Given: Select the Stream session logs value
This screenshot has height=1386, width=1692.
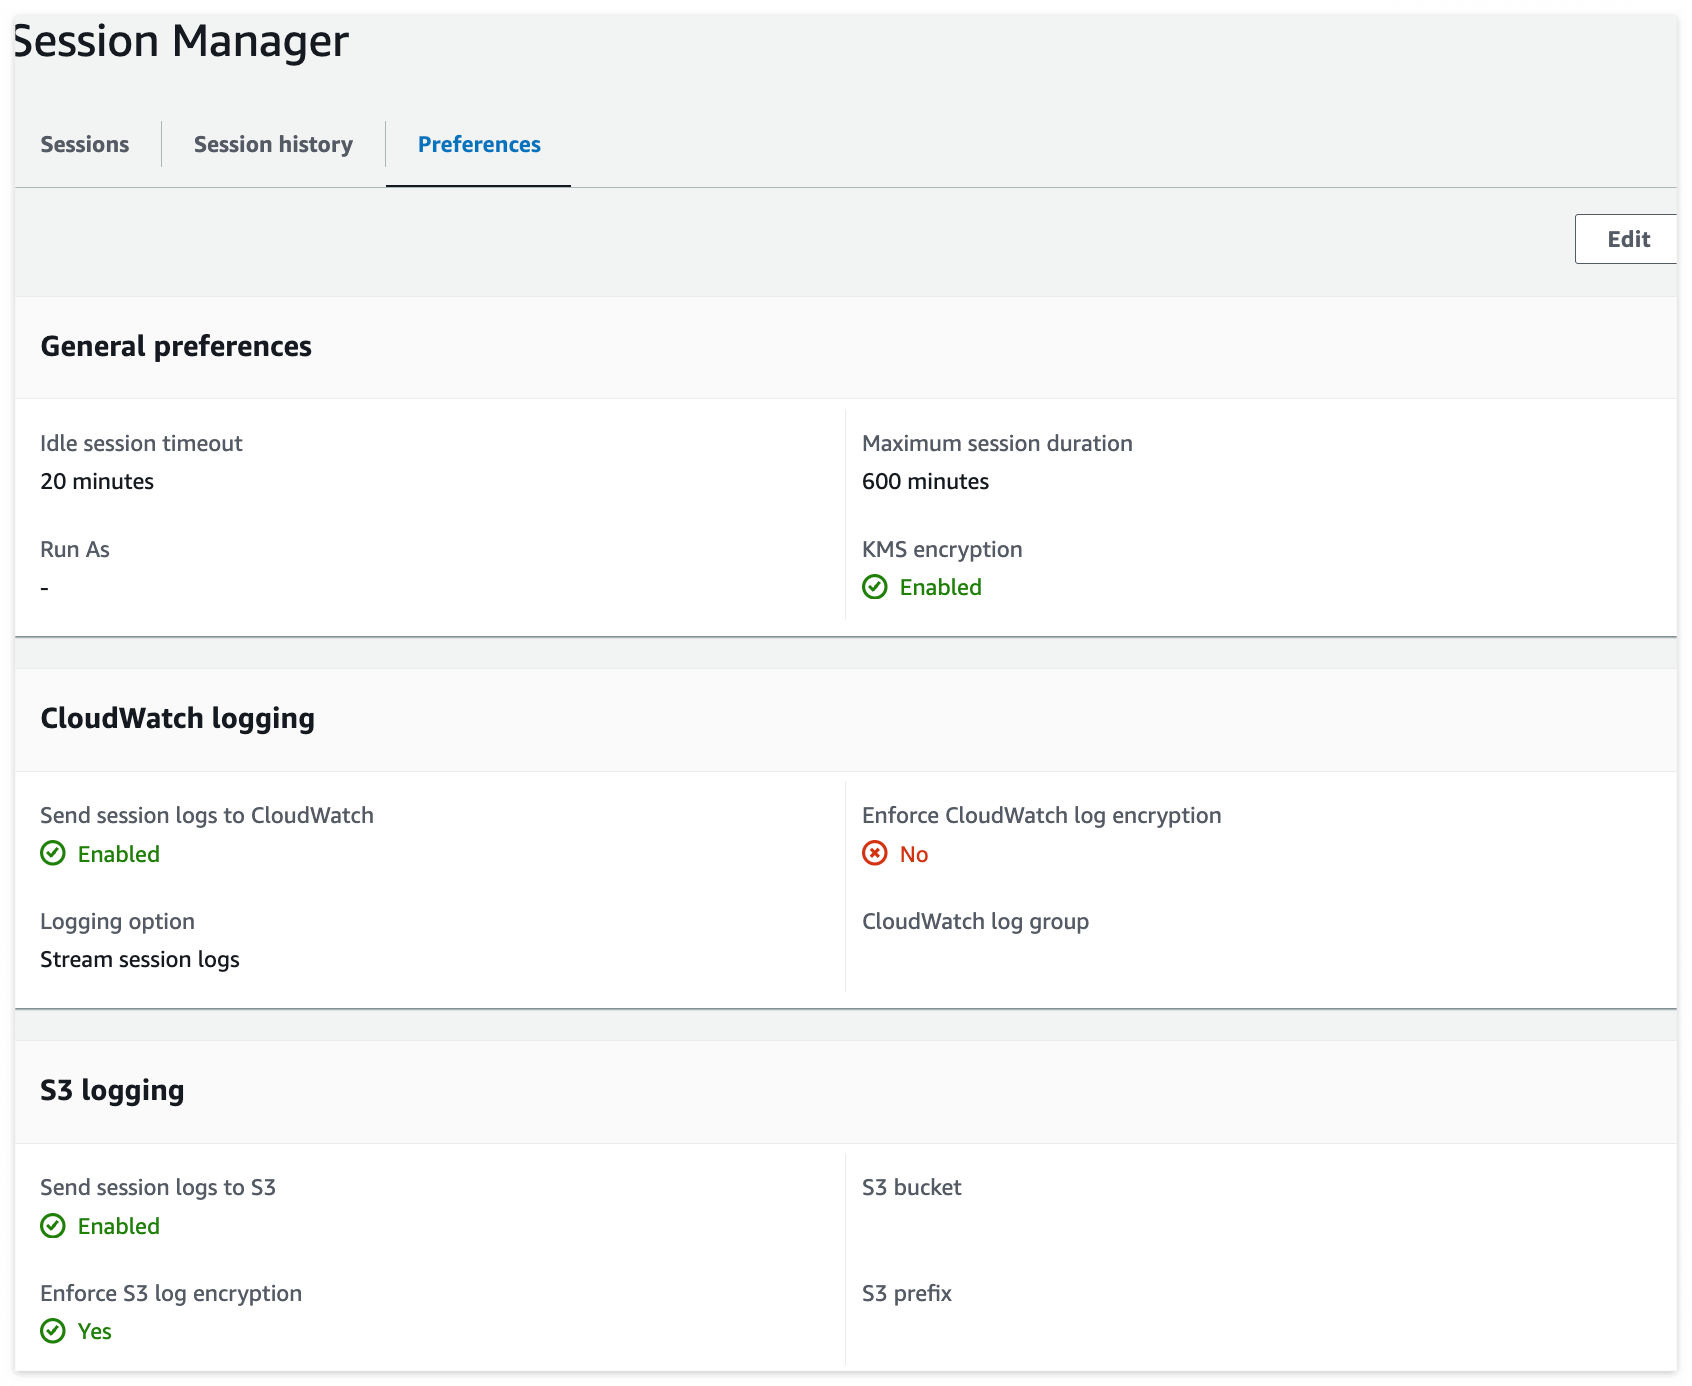Looking at the screenshot, I should 140,959.
